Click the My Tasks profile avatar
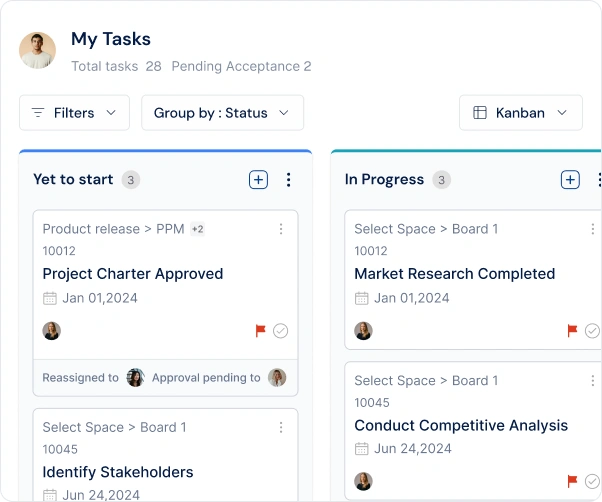The height and width of the screenshot is (502, 602). [x=38, y=50]
